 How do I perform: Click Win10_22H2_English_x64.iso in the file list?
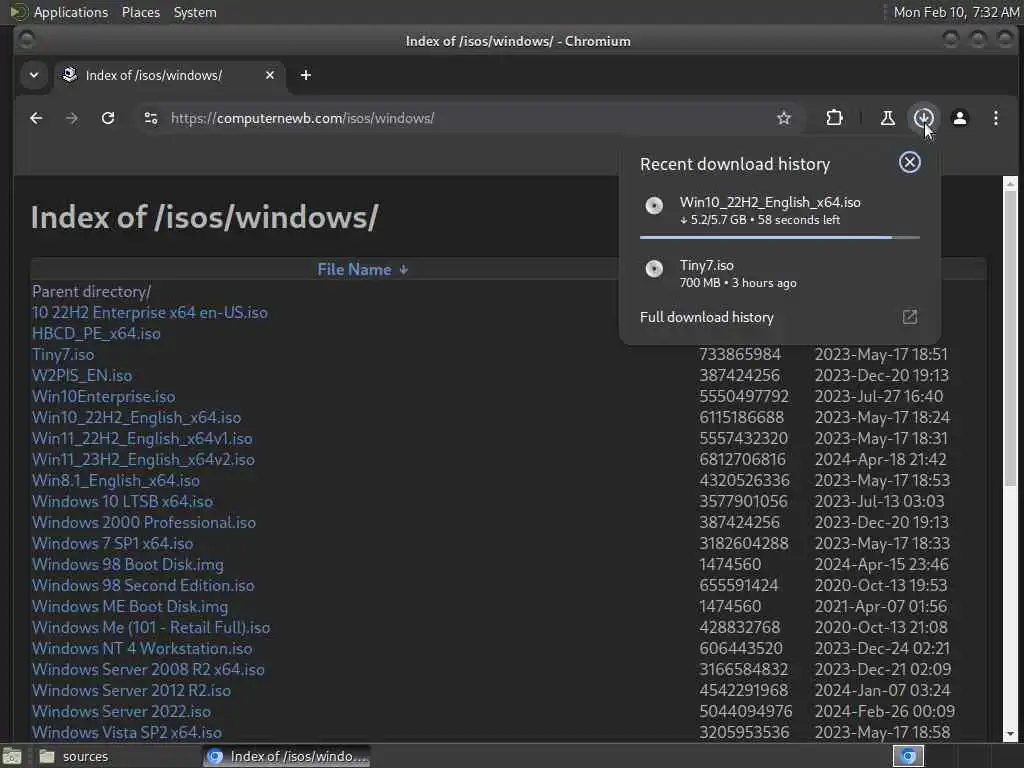136,417
